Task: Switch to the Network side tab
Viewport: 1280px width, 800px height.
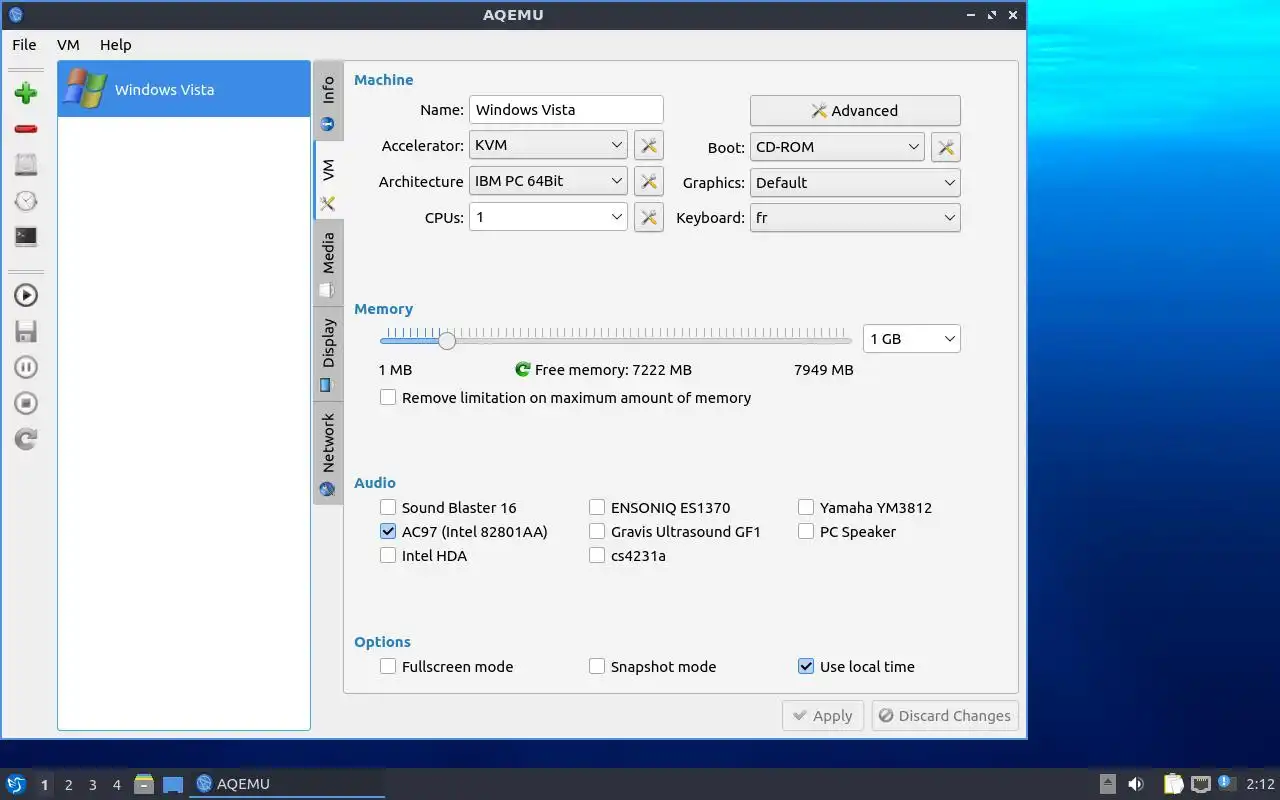Action: 327,454
